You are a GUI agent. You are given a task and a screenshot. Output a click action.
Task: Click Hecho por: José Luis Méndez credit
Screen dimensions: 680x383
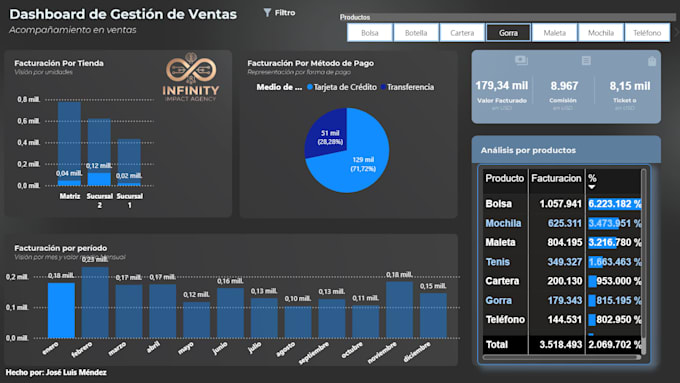[56, 372]
